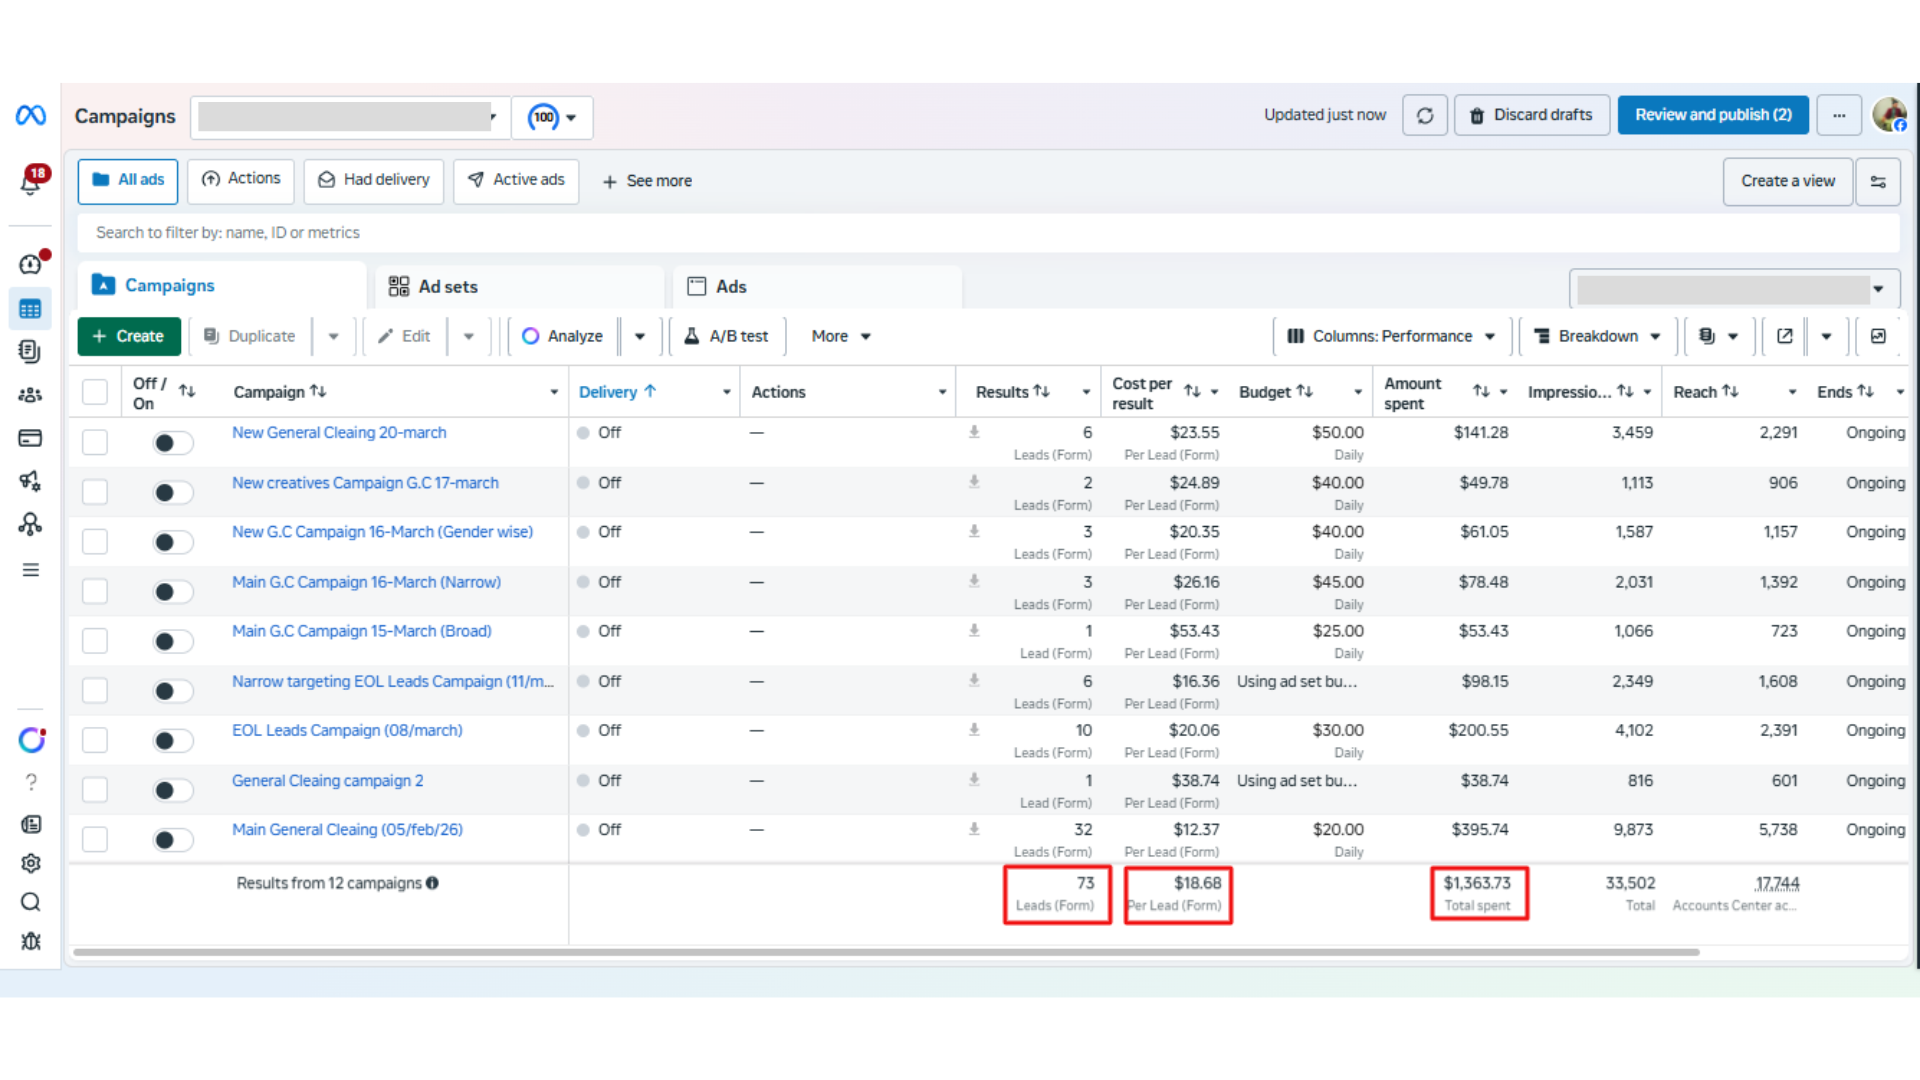Open notifications bell with 18 badge
Image resolution: width=1920 pixels, height=1080 pixels.
point(31,182)
